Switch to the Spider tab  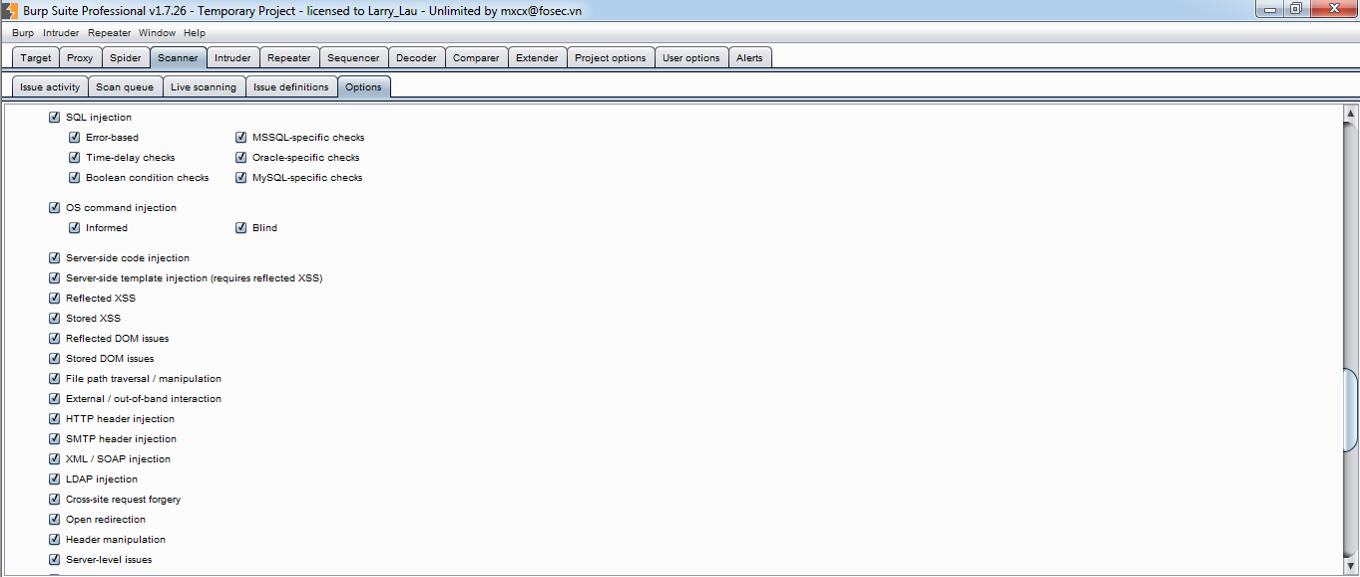(126, 58)
